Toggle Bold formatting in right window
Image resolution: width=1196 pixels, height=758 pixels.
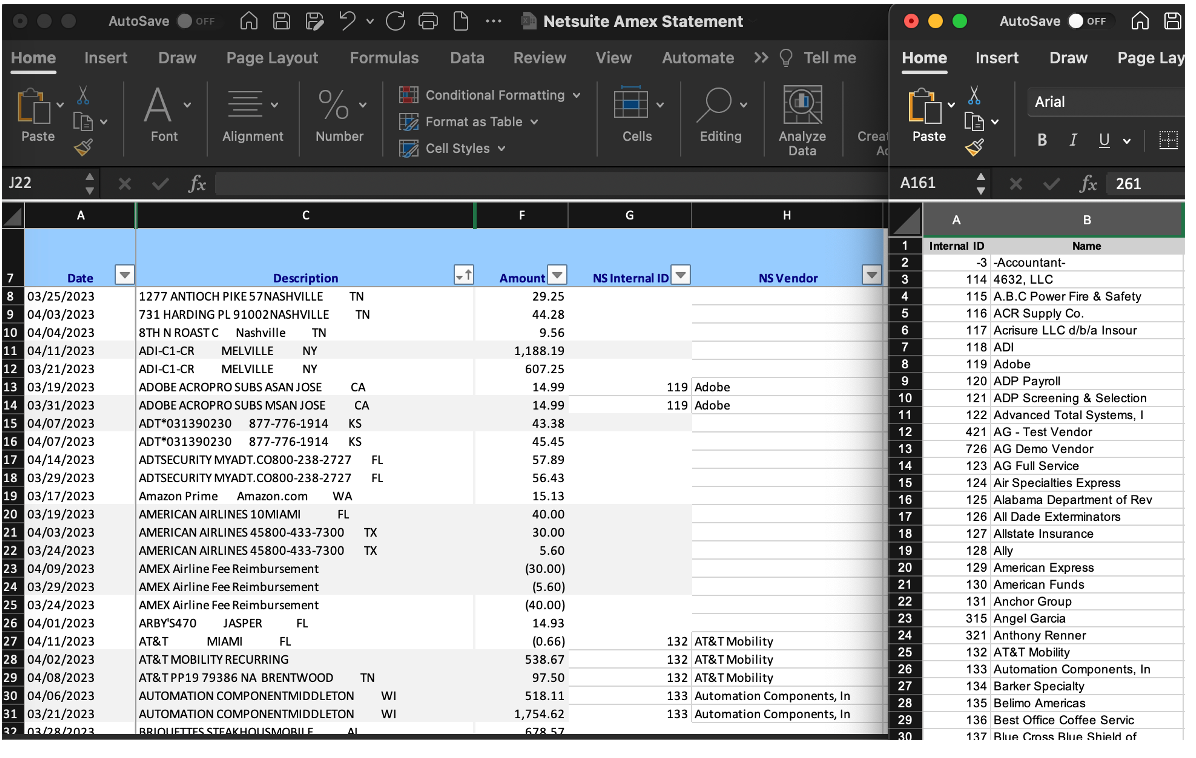[x=1042, y=140]
